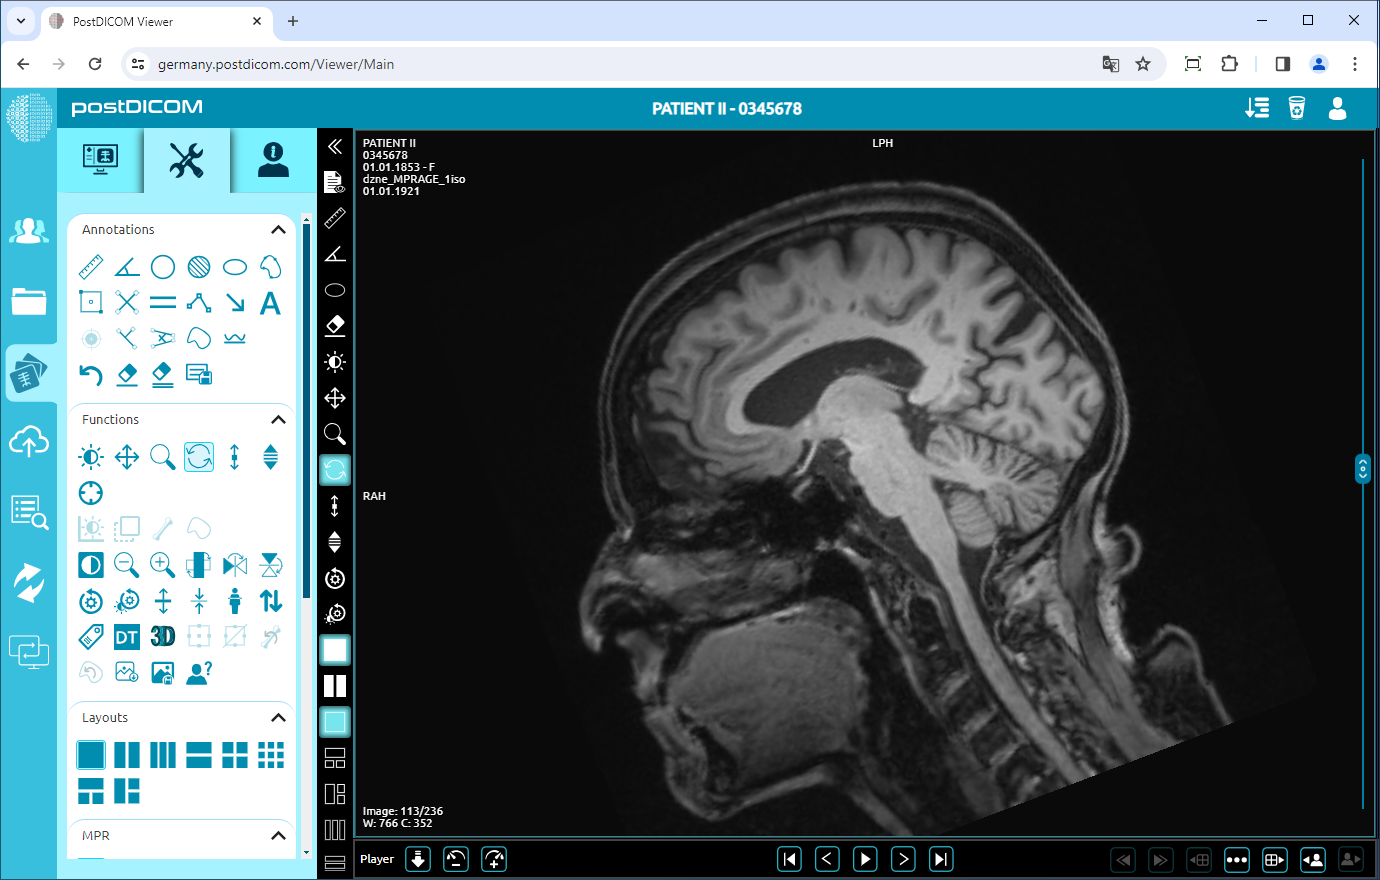Select the DT tool in Functions
The width and height of the screenshot is (1380, 880).
tap(126, 636)
